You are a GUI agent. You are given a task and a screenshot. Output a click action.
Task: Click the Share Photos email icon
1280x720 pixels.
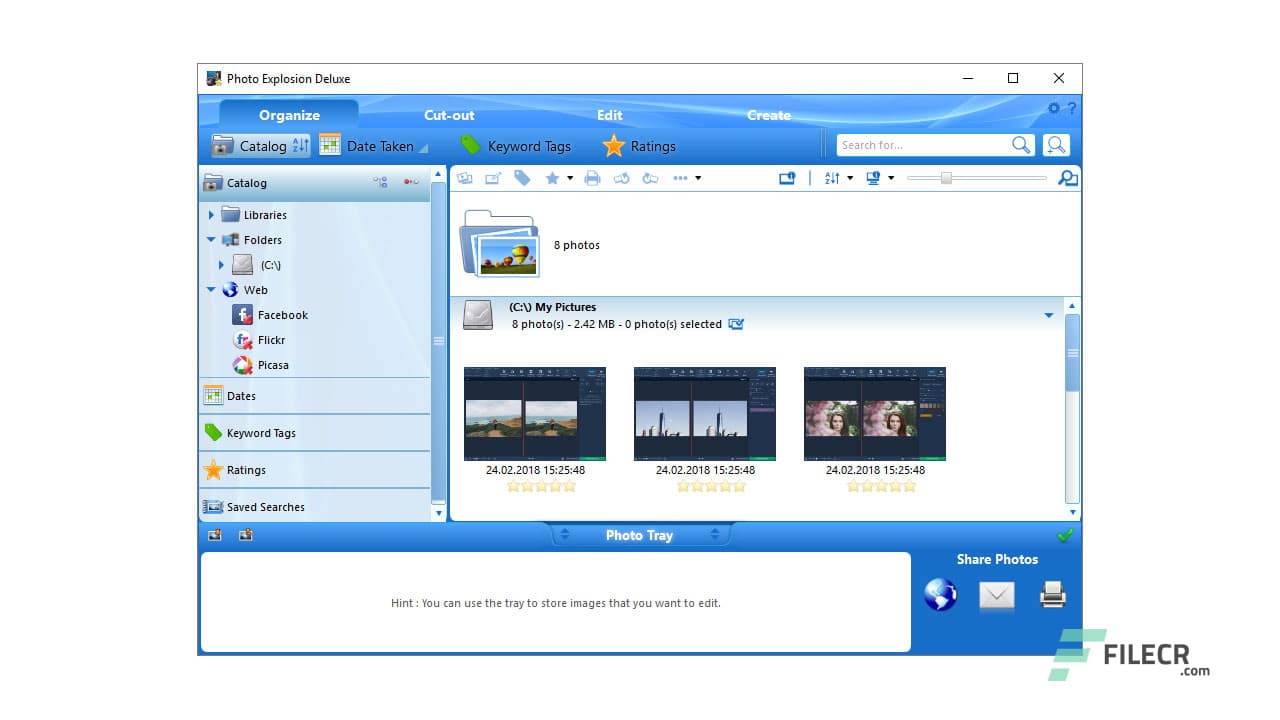point(996,595)
